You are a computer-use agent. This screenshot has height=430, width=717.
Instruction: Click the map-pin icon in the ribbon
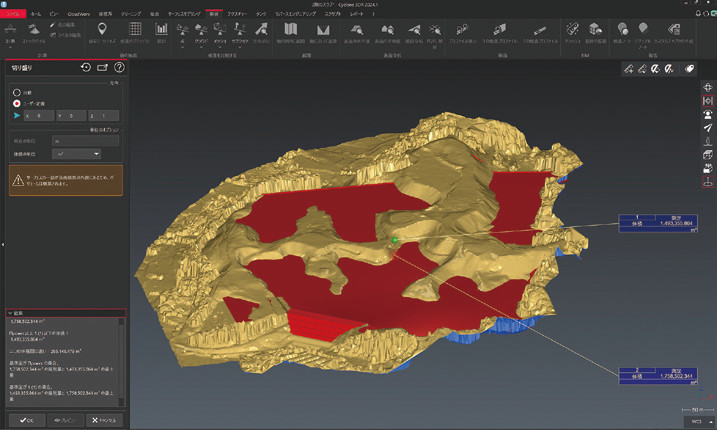pyautogui.click(x=102, y=29)
